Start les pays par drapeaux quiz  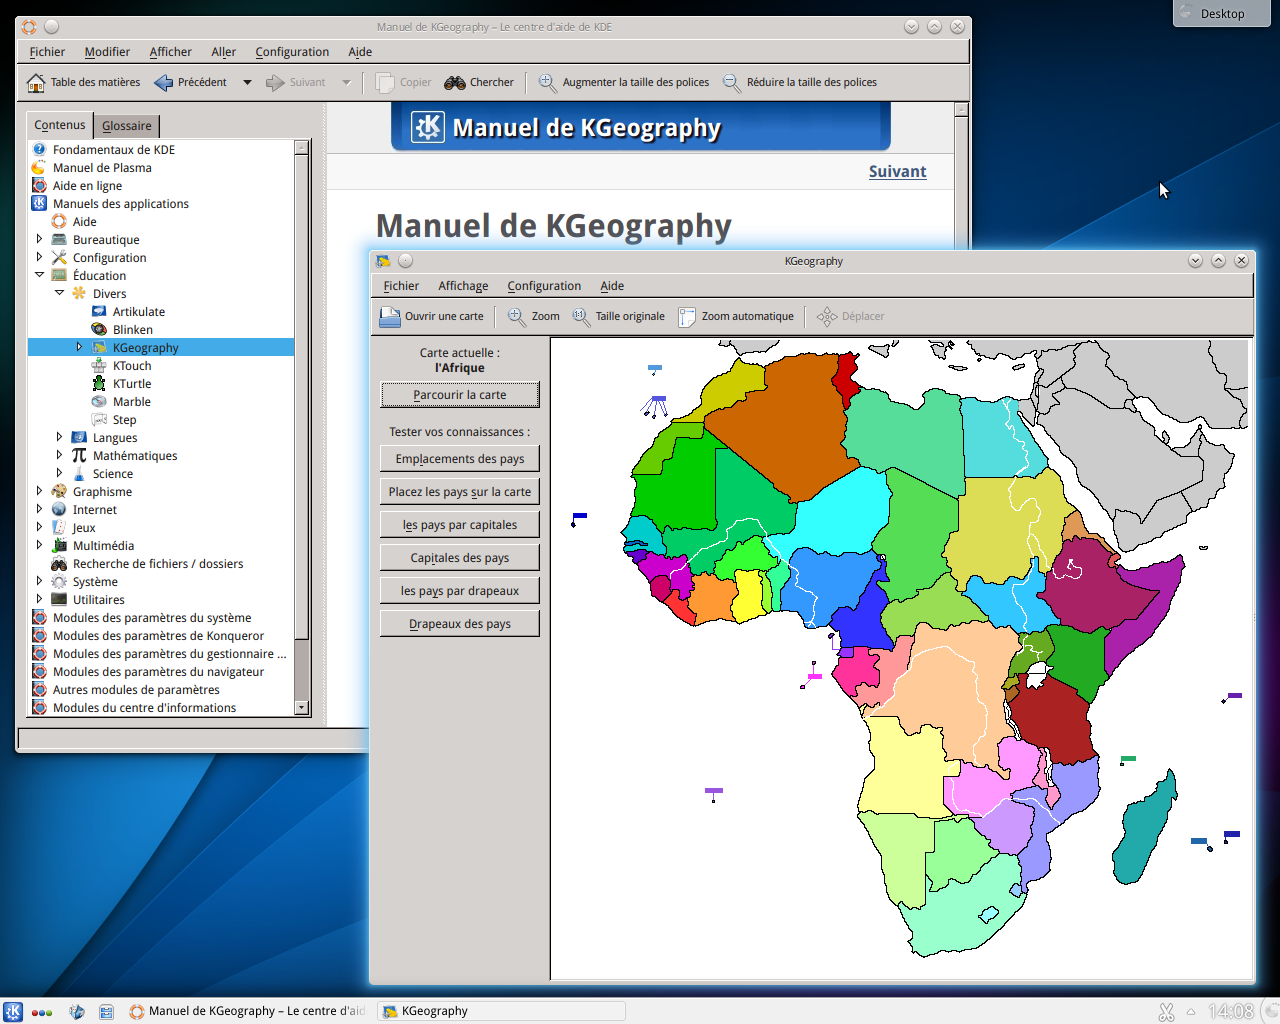[460, 591]
